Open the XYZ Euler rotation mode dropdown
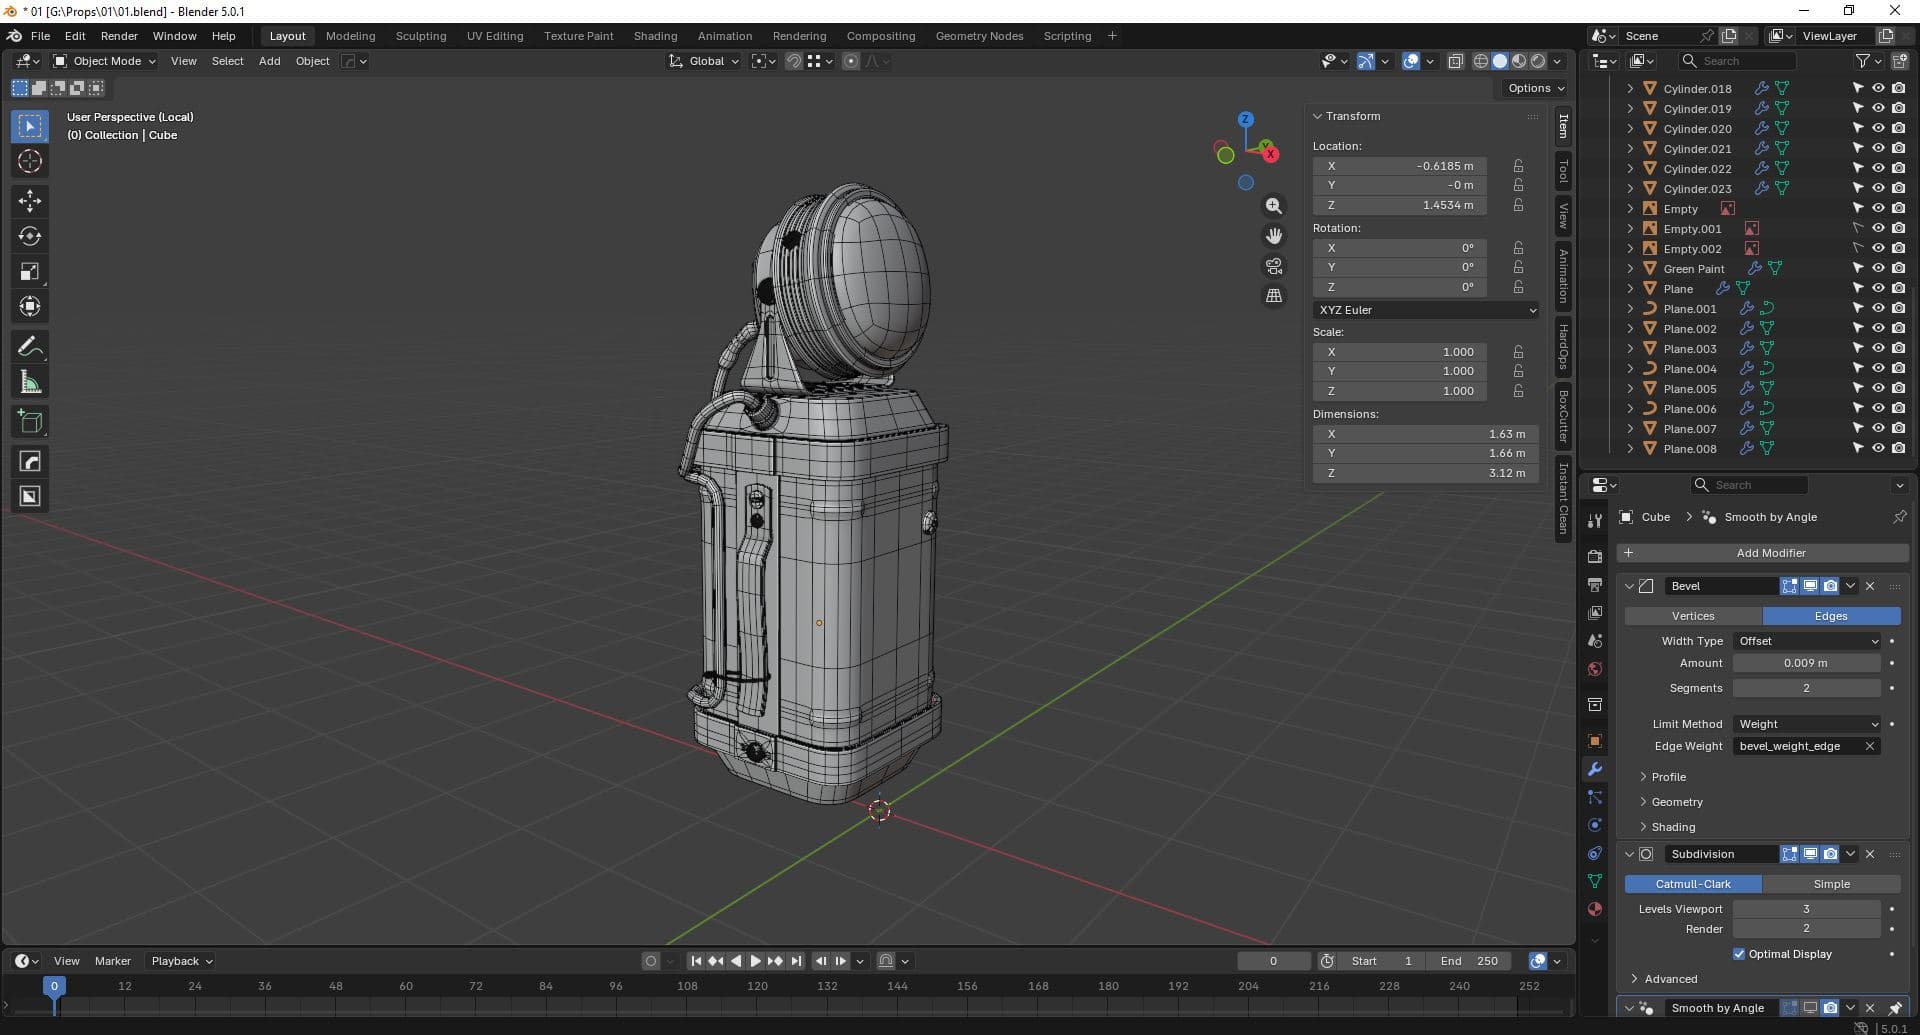The height and width of the screenshot is (1035, 1920). coord(1425,310)
